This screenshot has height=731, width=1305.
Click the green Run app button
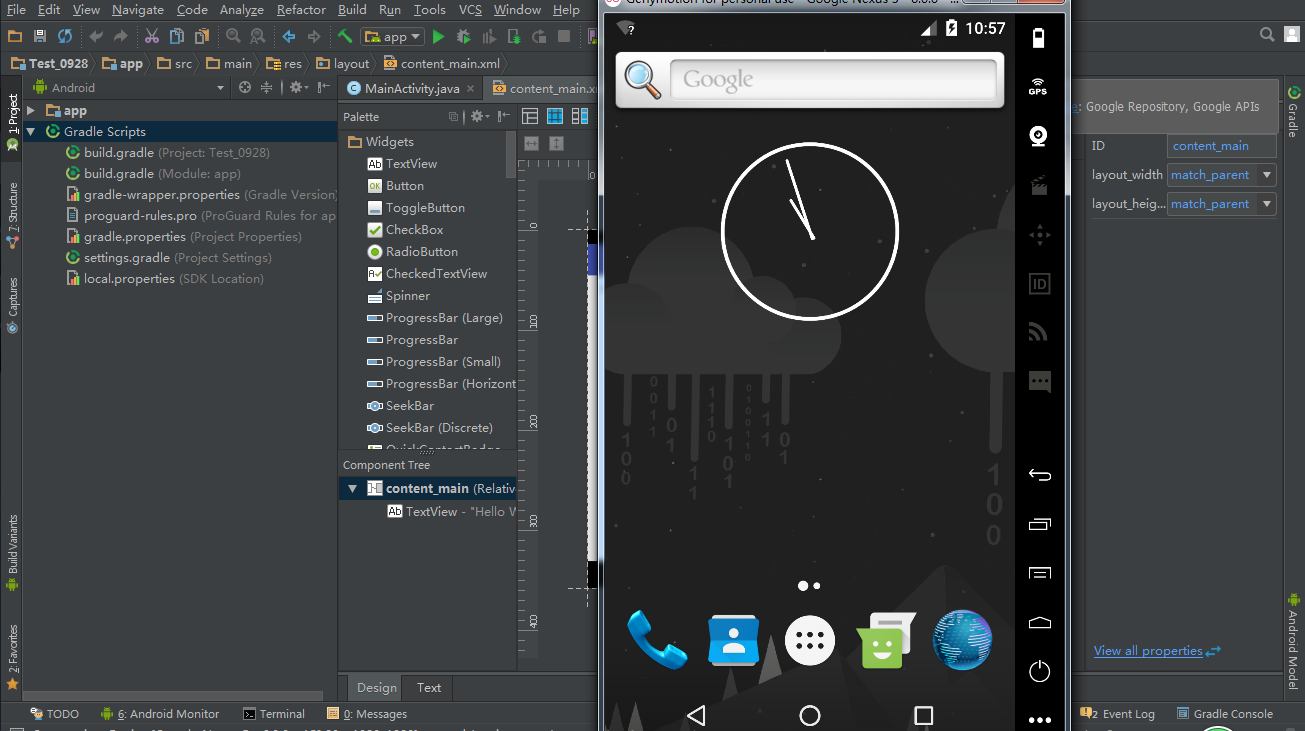(x=438, y=37)
